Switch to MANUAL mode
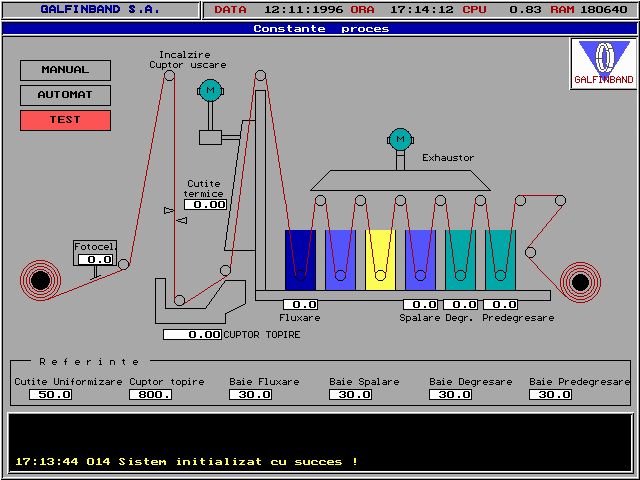The width and height of the screenshot is (640, 480). click(65, 70)
